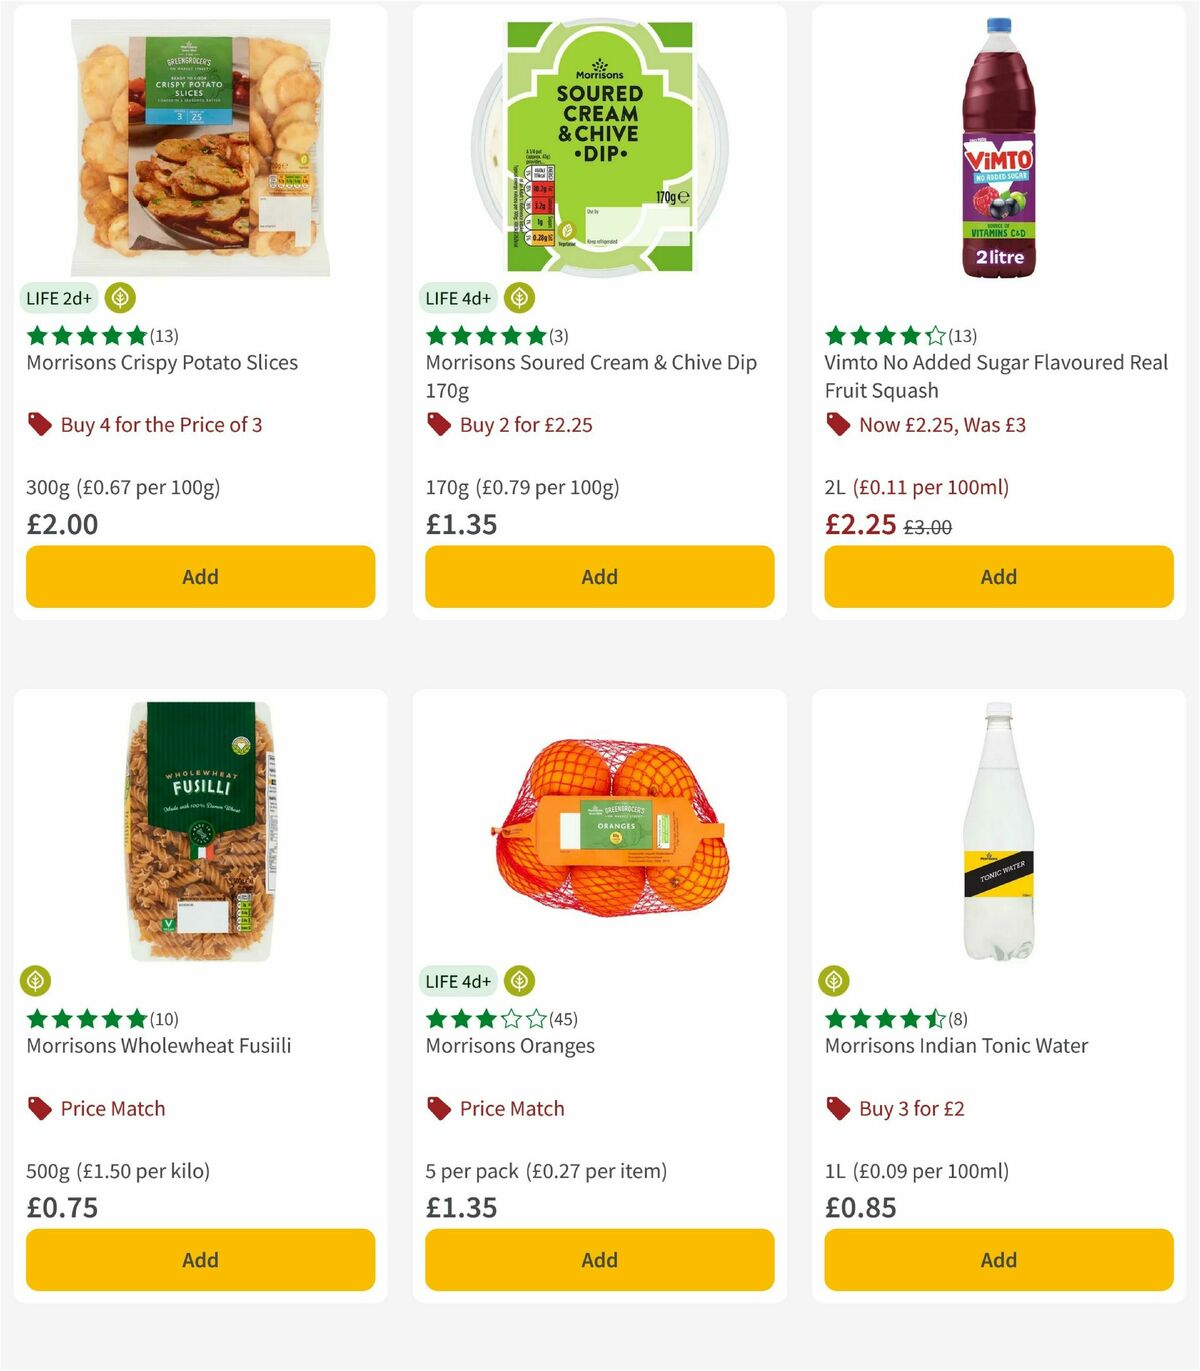The width and height of the screenshot is (1200, 1371).
Task: Click the LIFE 4d+ badge on Morrisons Oranges
Action: 458,981
